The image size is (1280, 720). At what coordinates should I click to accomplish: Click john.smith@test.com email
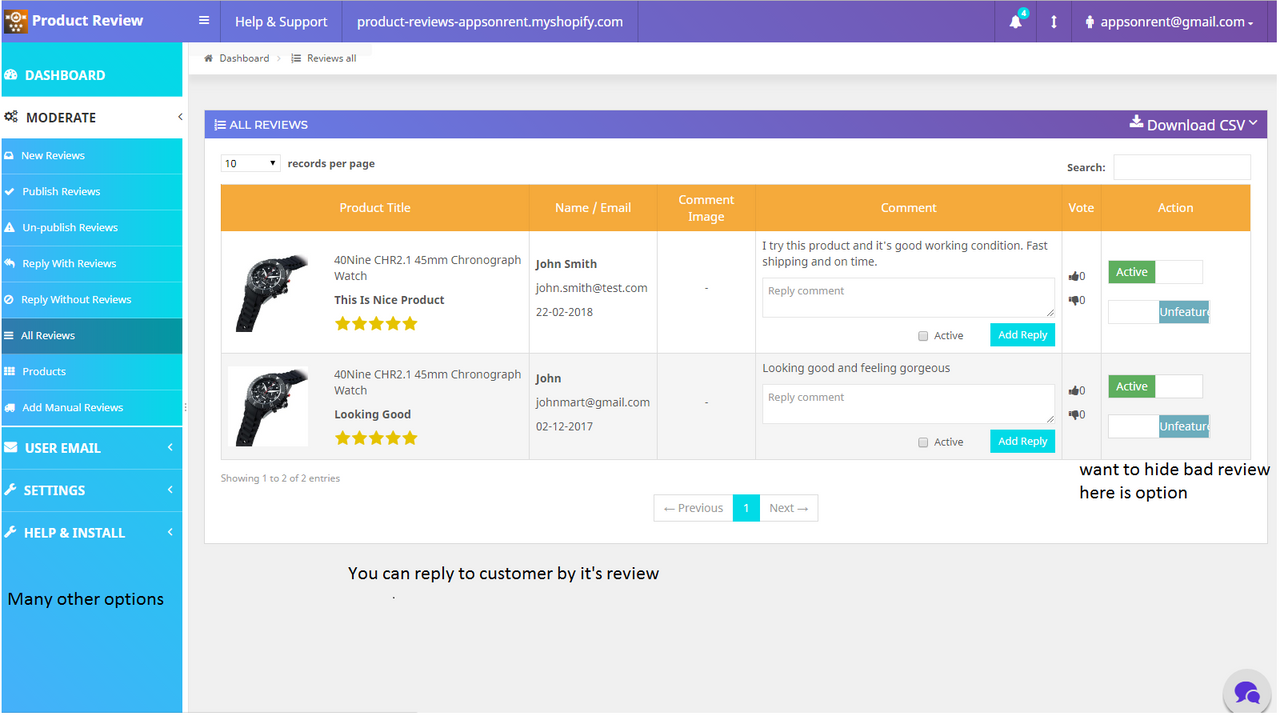[x=591, y=288]
